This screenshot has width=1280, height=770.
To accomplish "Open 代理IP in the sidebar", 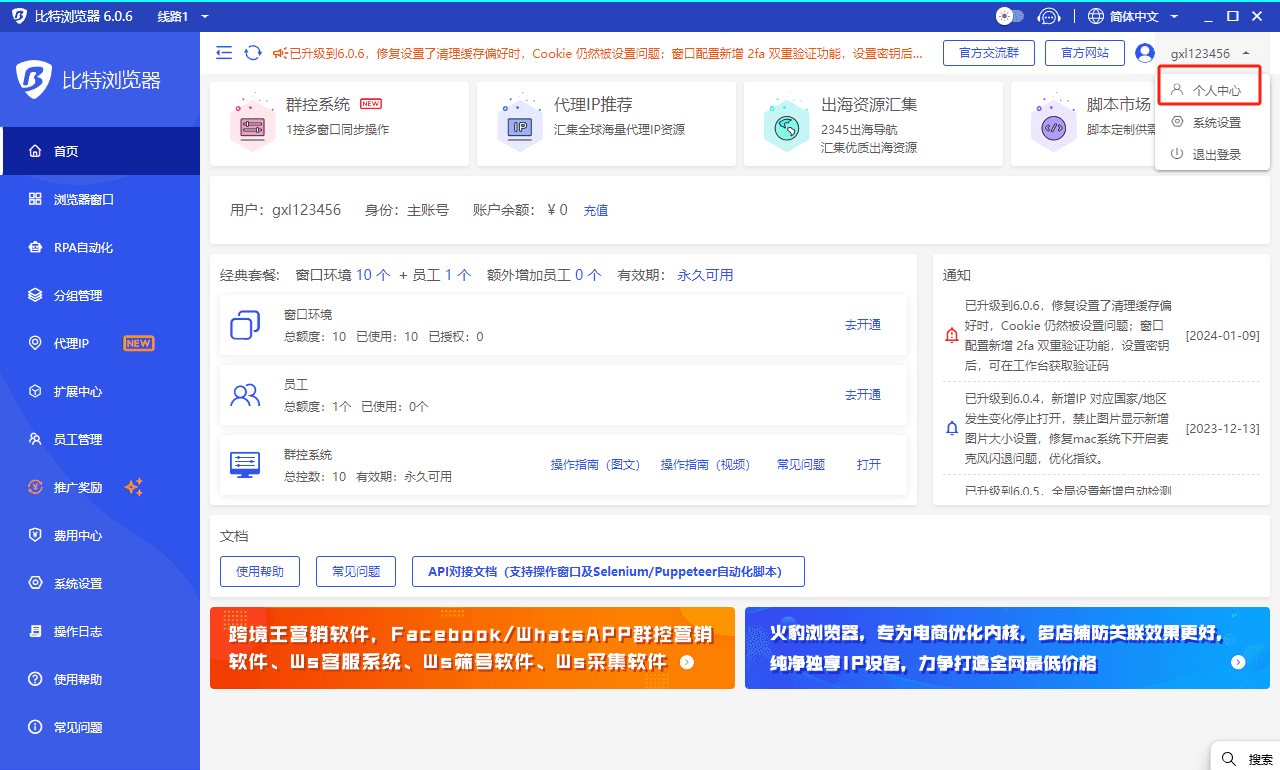I will (x=100, y=343).
